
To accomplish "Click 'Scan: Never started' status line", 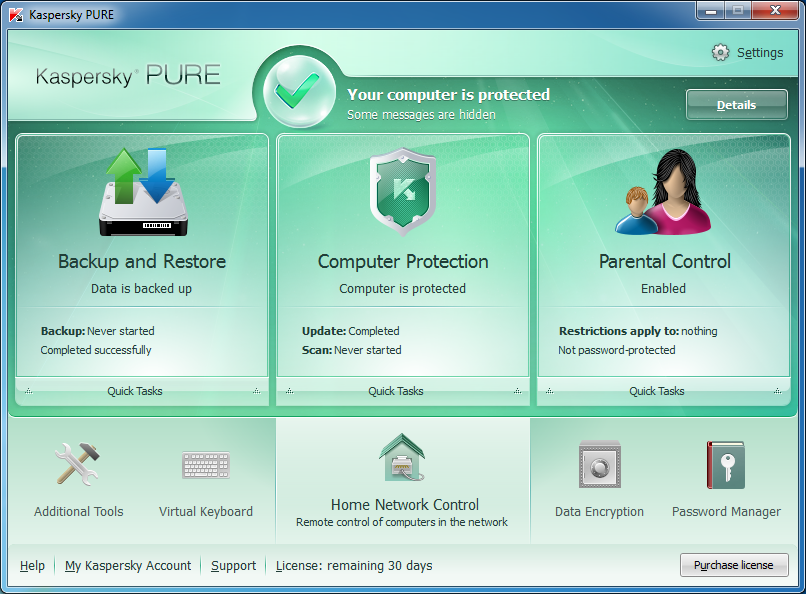I will pyautogui.click(x=352, y=350).
